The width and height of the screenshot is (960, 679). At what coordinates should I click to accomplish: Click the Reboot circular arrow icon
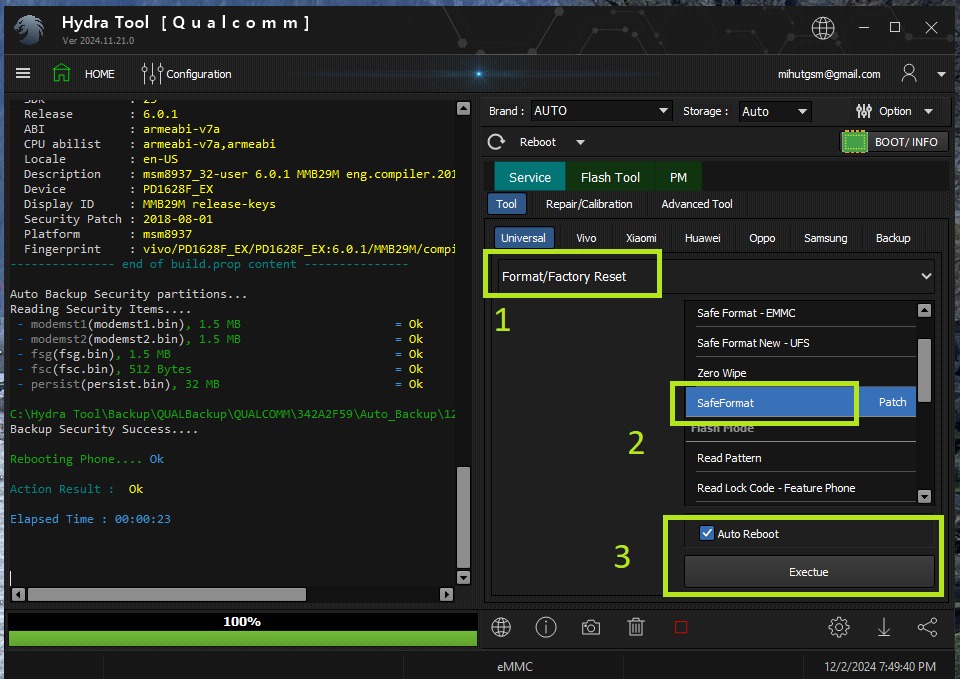[x=497, y=142]
